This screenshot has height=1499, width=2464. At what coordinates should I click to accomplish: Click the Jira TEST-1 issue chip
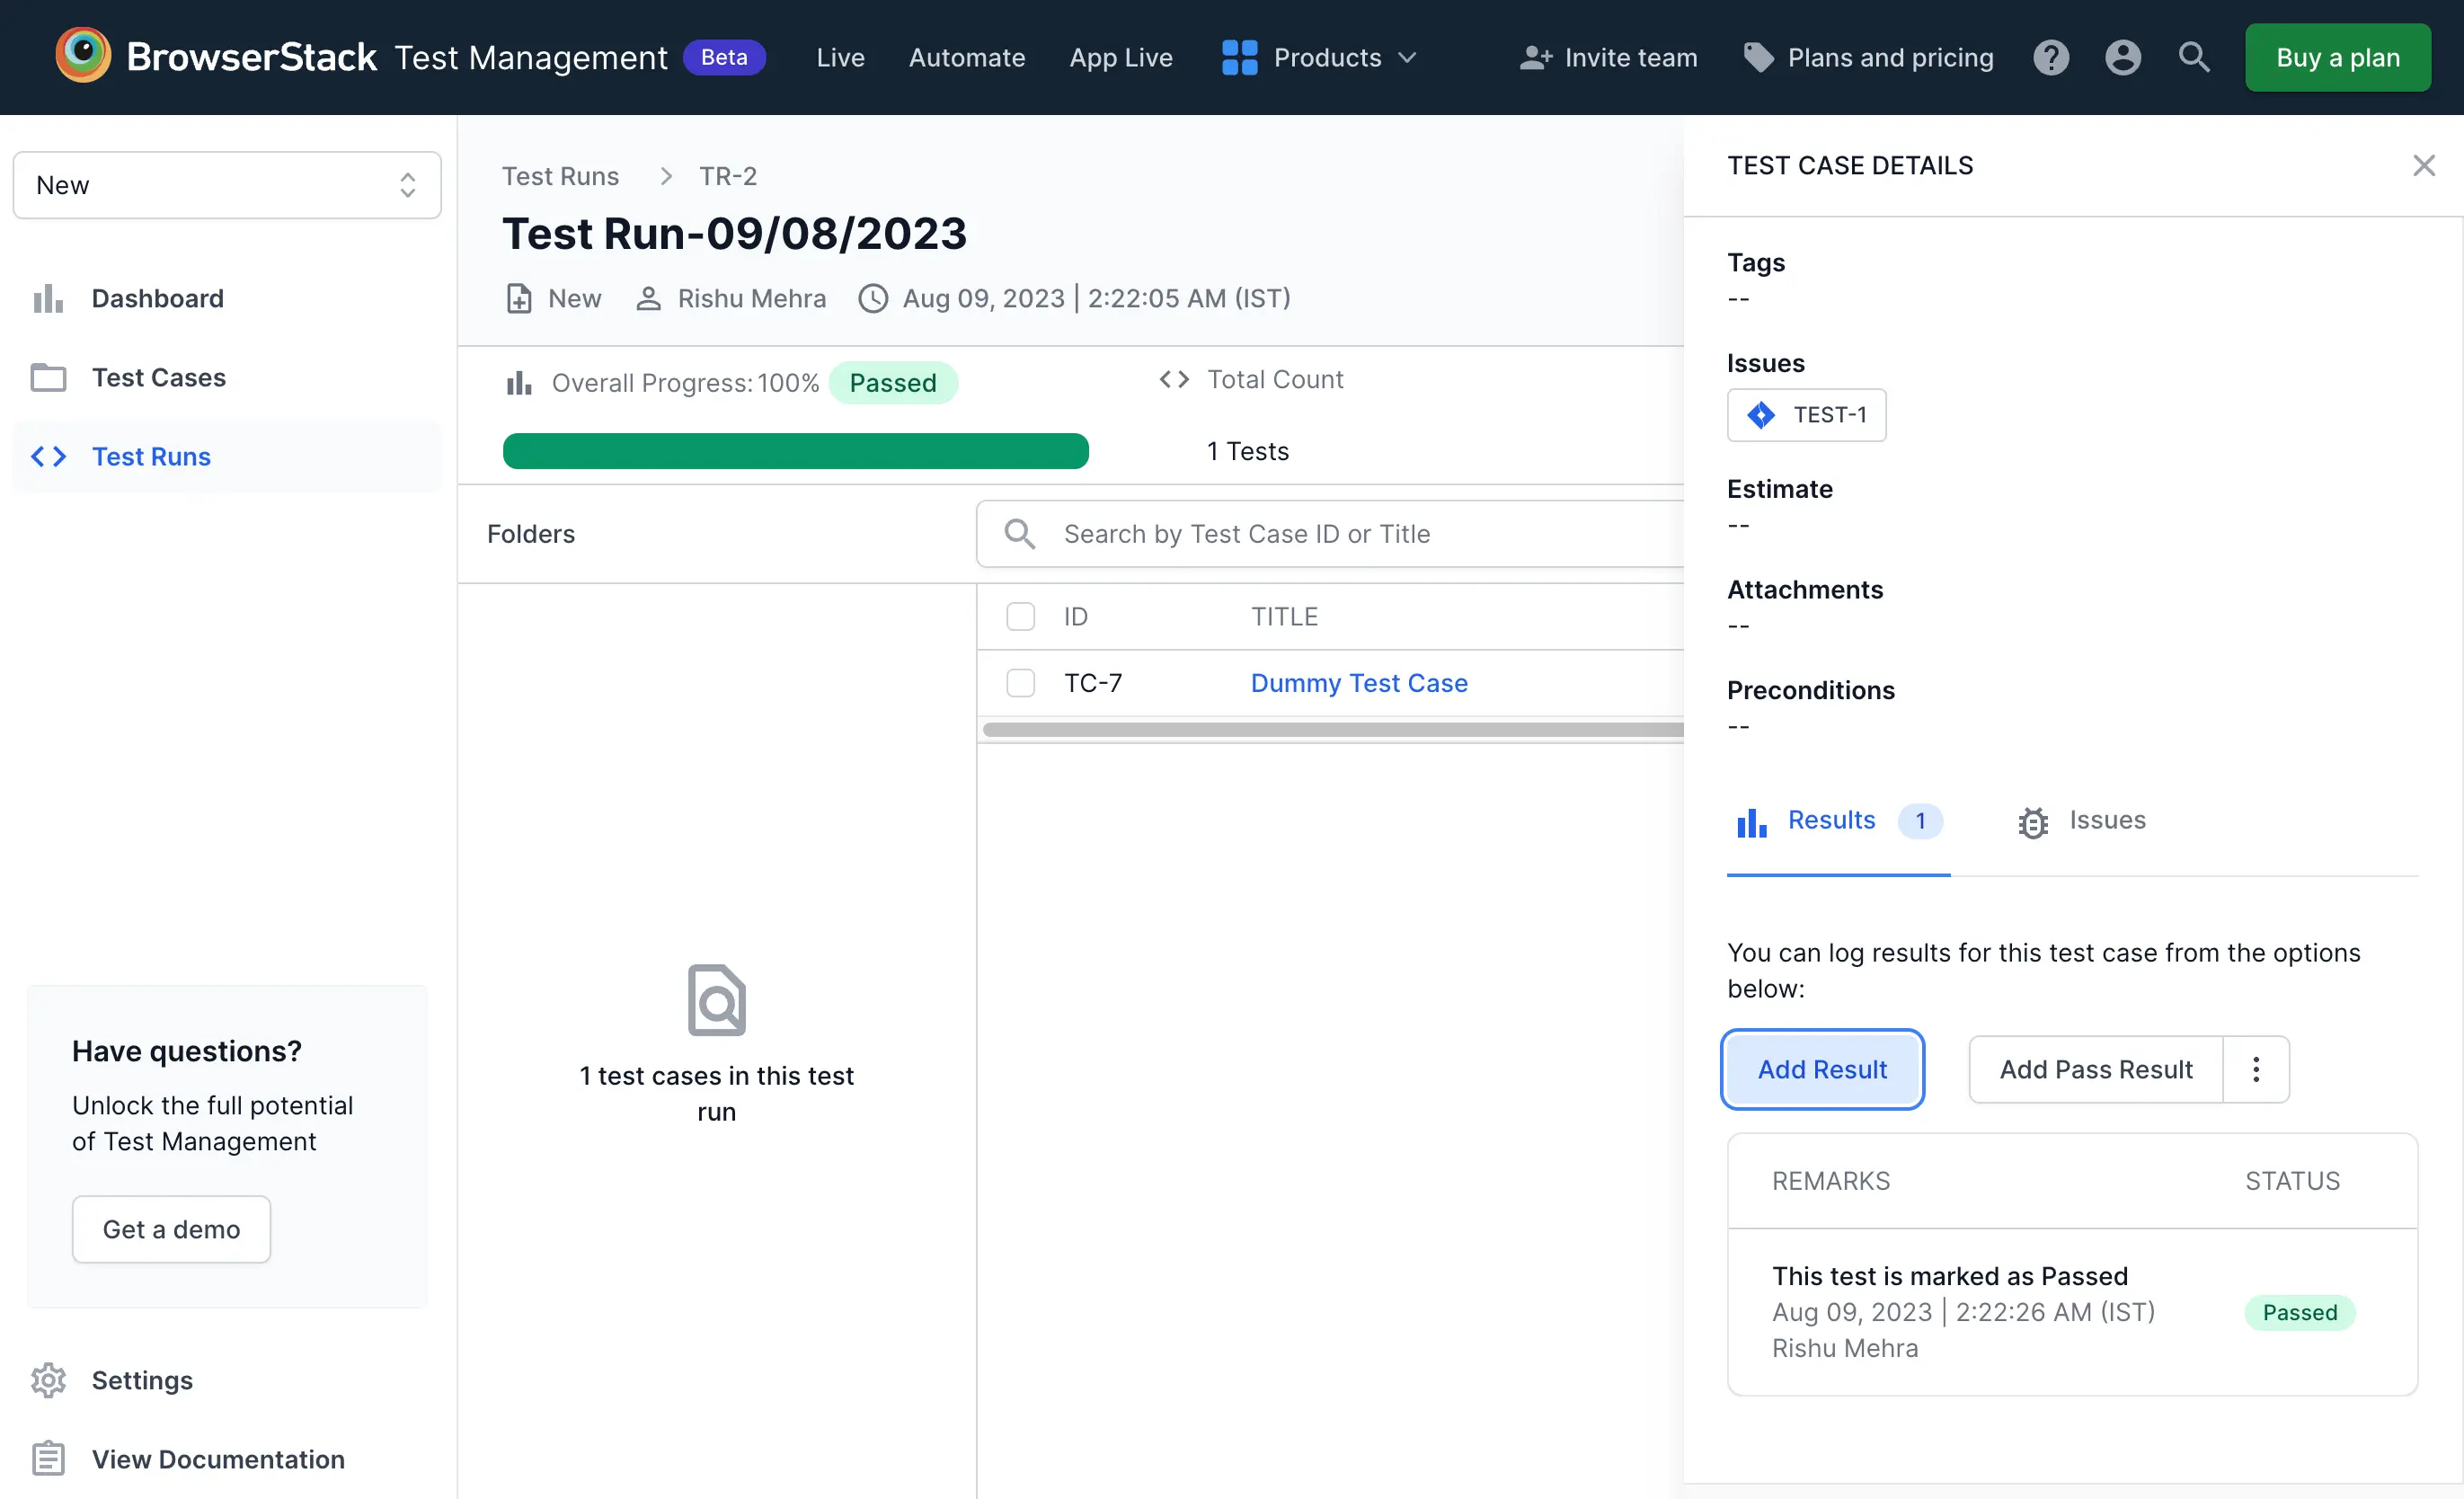coord(1806,415)
